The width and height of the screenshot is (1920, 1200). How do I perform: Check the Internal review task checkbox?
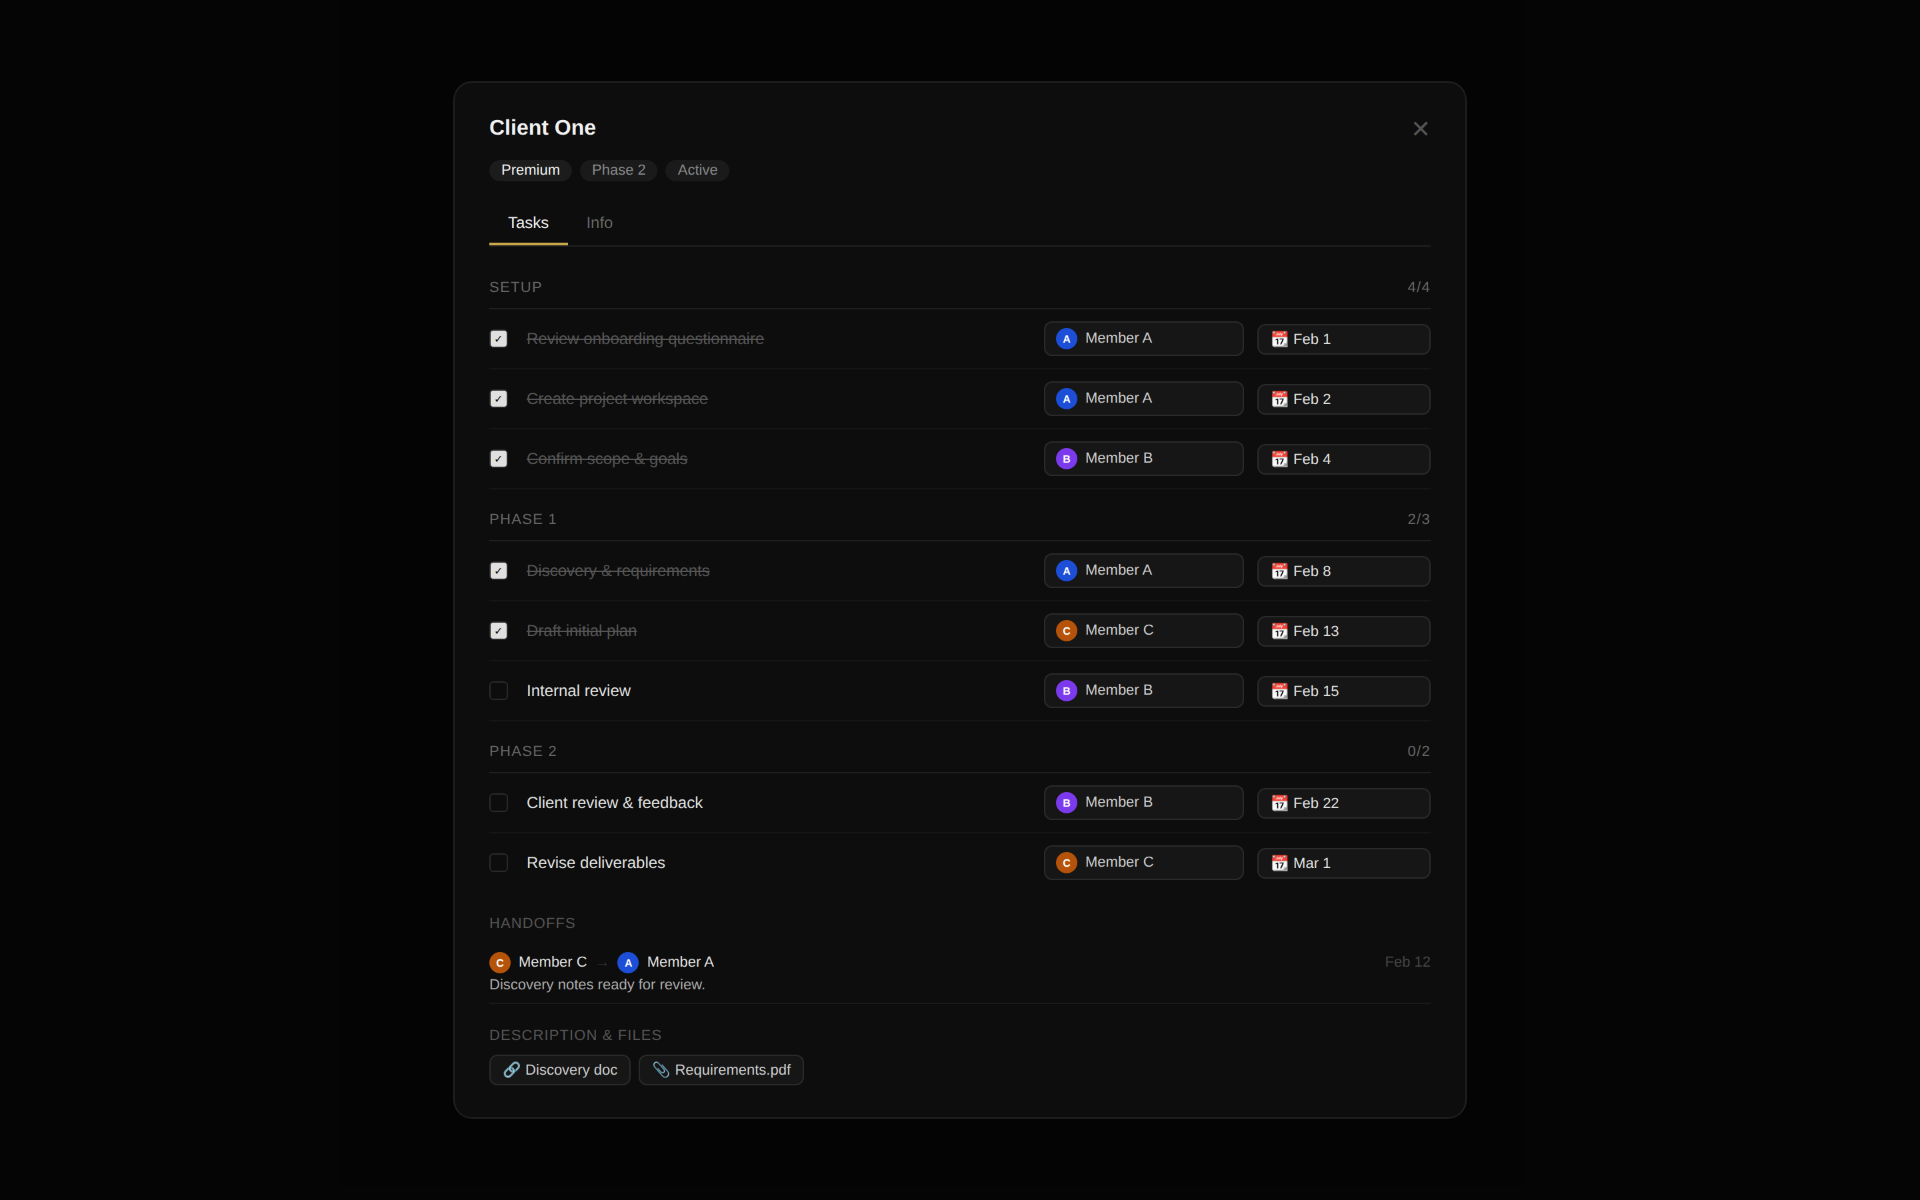pos(499,691)
